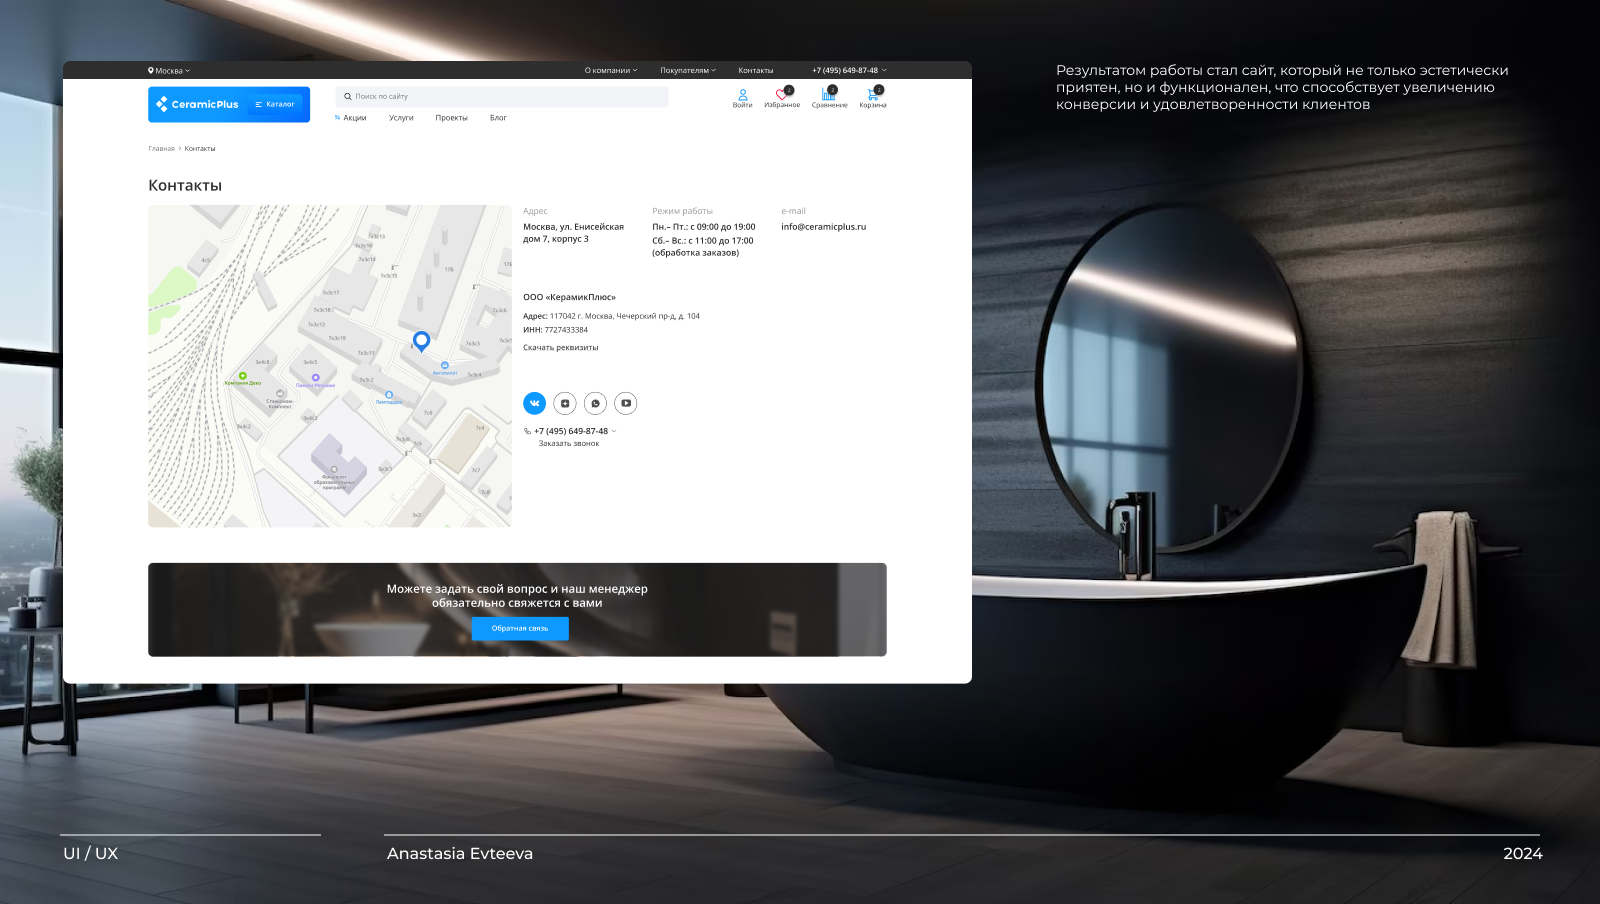This screenshot has height=904, width=1600.
Task: Expand the О компании menu
Action: tap(610, 71)
